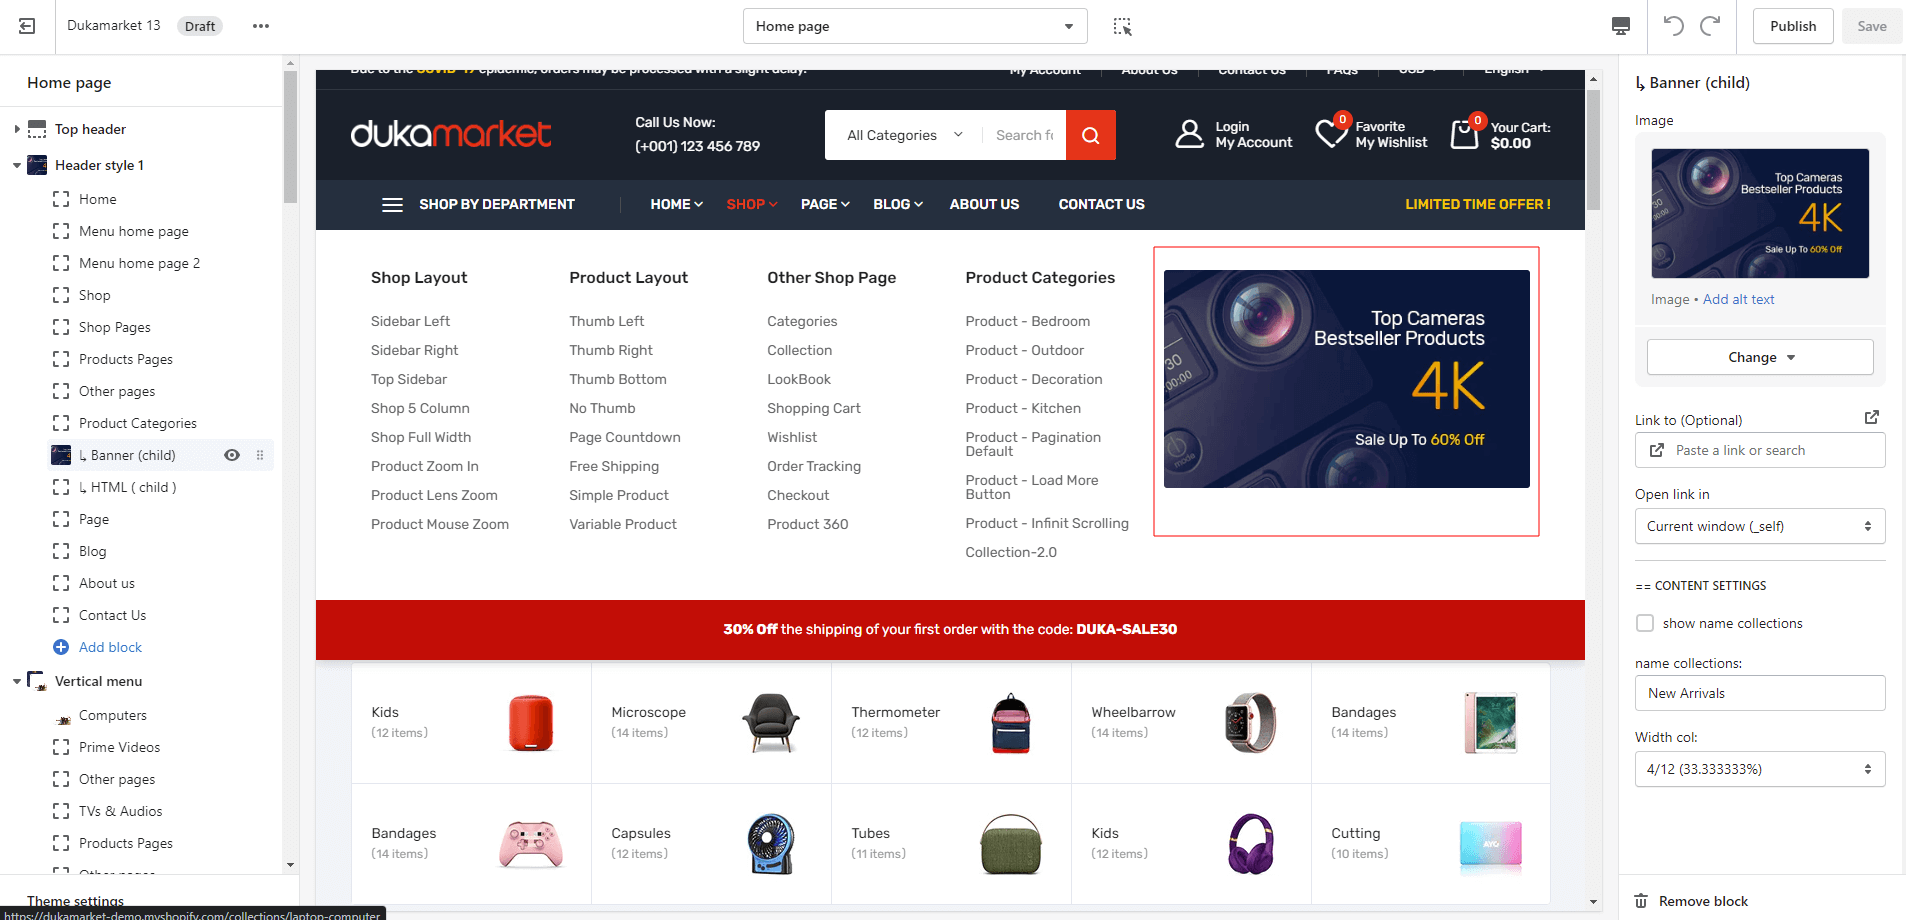Click the name collections text field
The height and width of the screenshot is (920, 1906).
[x=1759, y=693]
